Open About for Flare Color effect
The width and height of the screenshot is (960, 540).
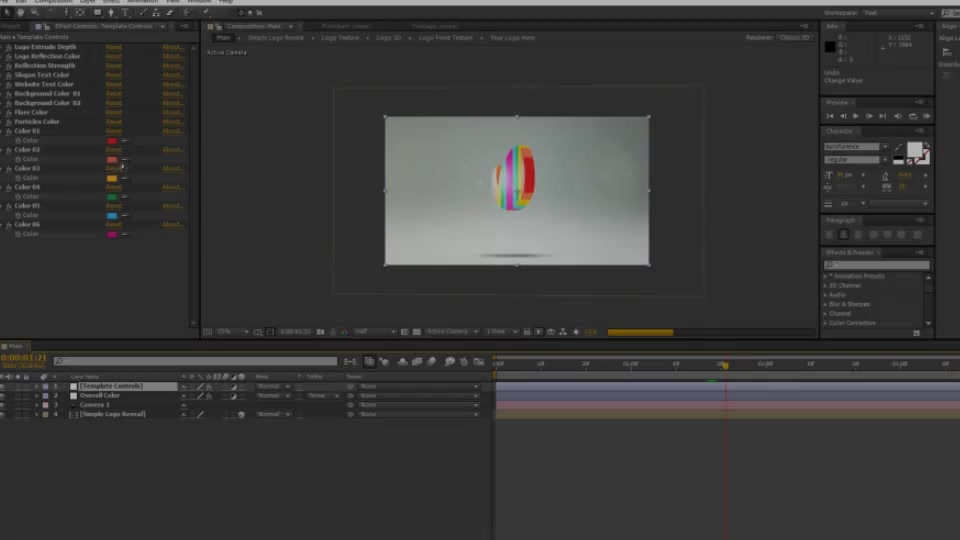point(172,113)
